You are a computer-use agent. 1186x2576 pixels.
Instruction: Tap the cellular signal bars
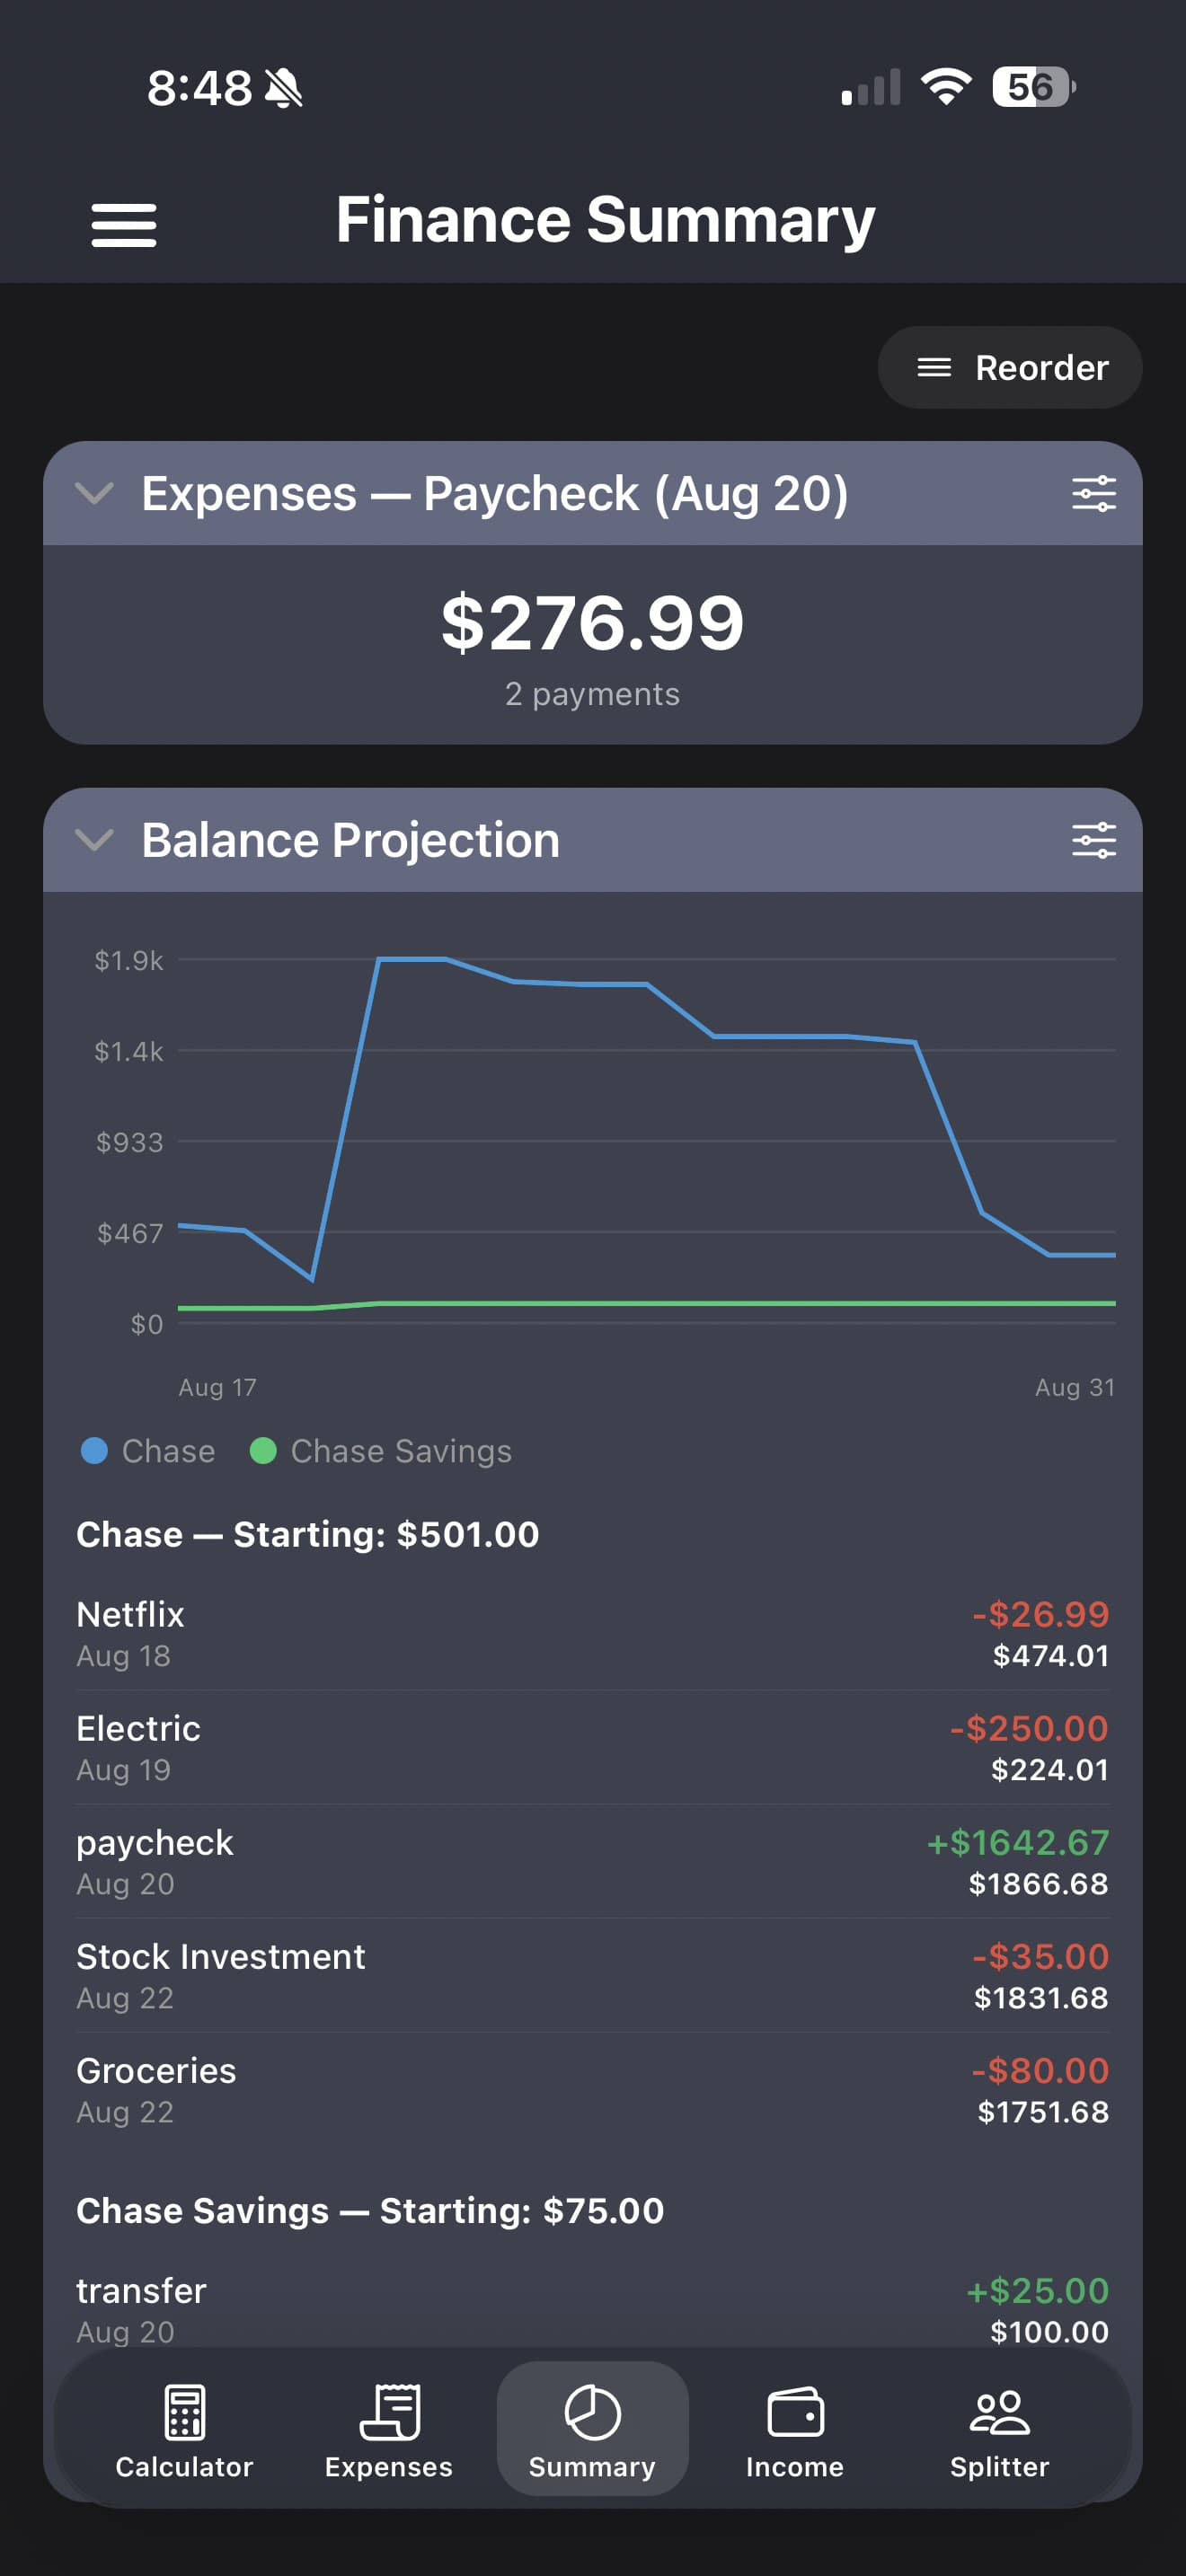pos(871,87)
